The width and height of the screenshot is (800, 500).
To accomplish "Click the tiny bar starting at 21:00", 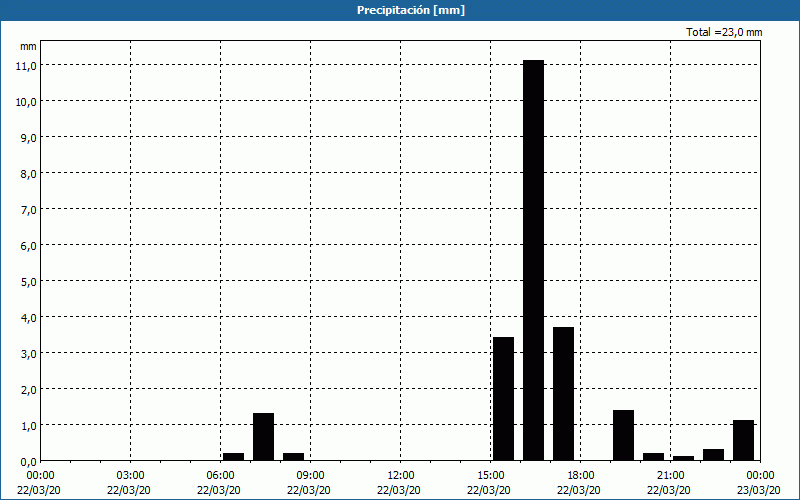I will (683, 458).
